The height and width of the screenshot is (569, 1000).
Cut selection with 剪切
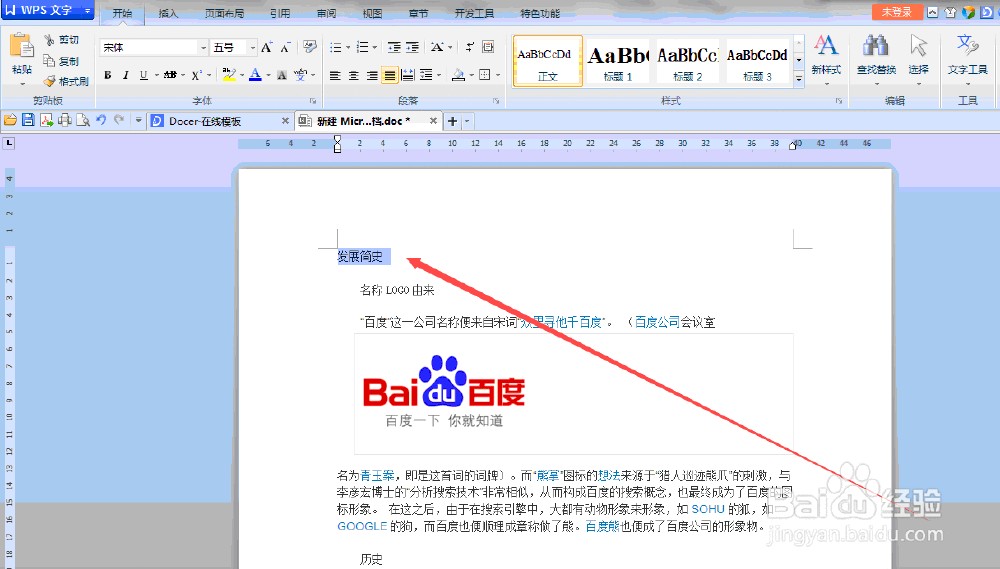tap(61, 40)
